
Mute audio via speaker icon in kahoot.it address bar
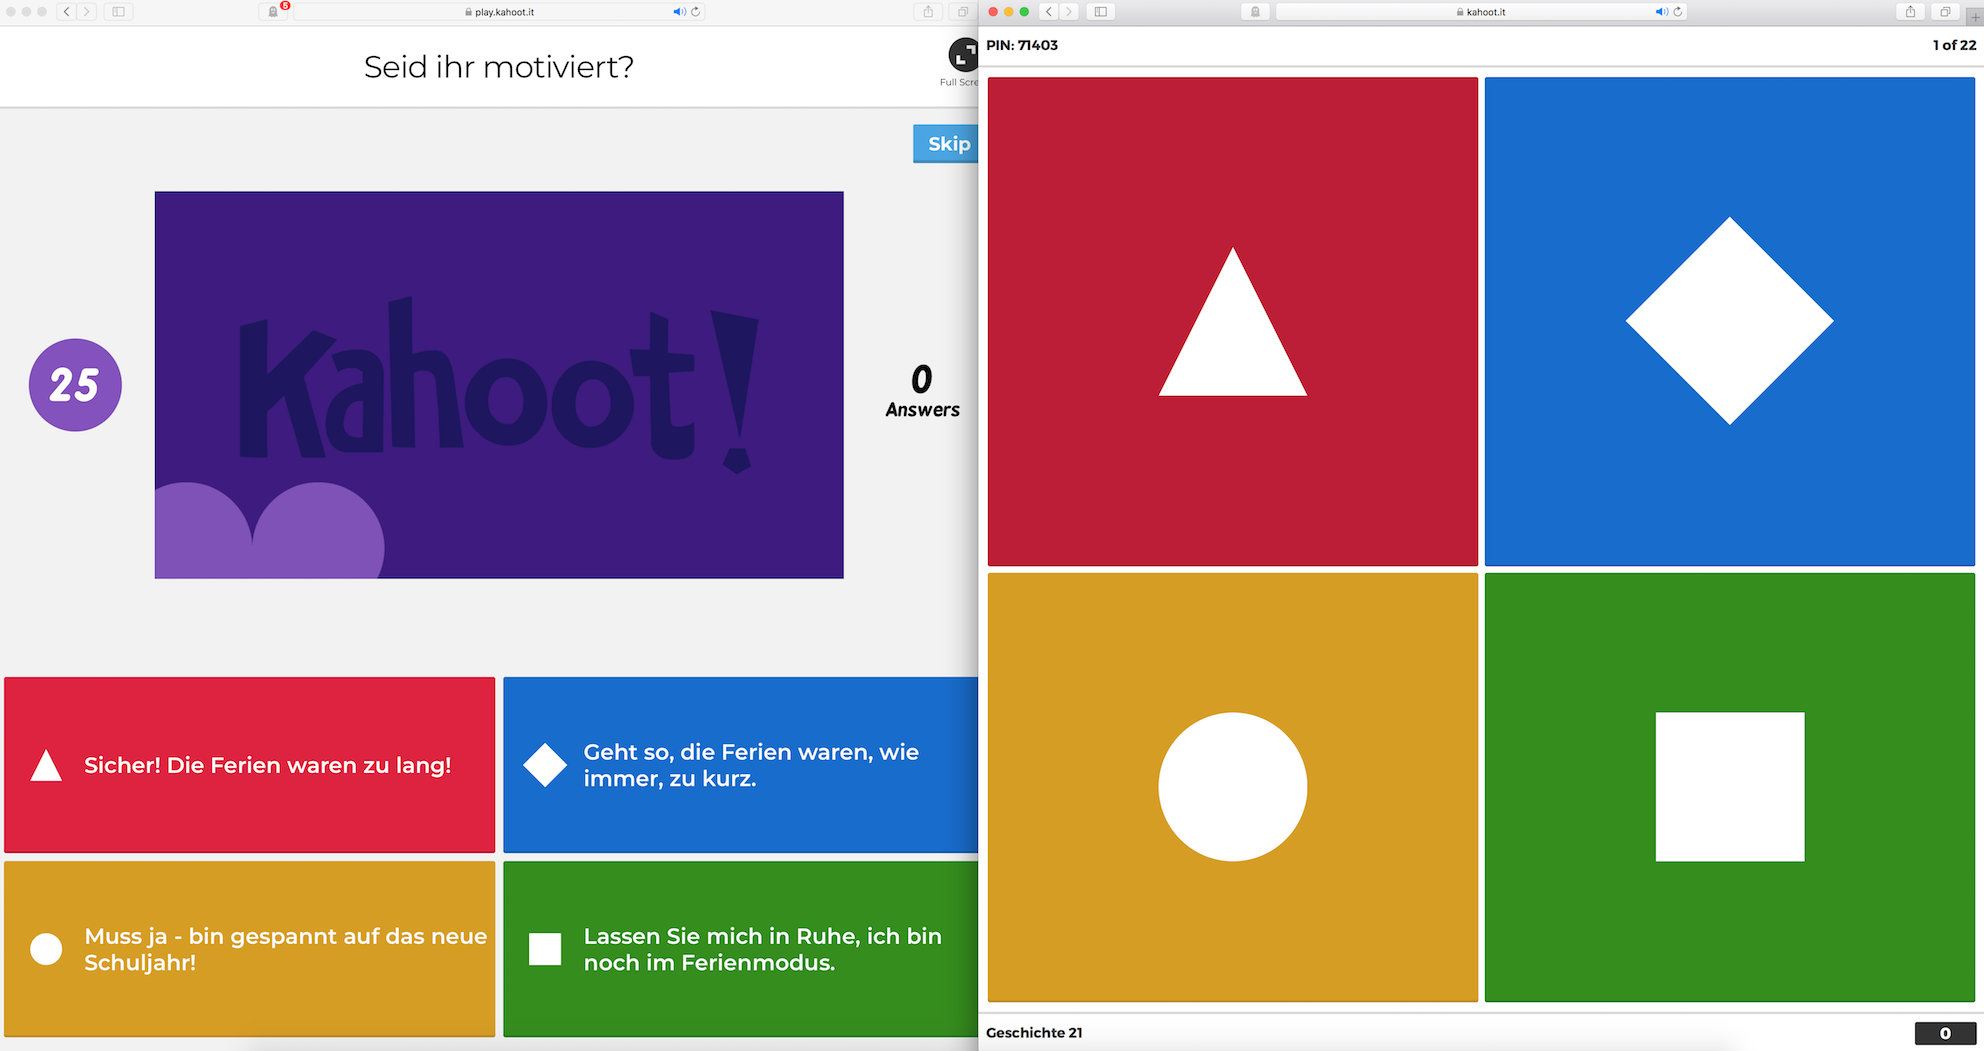pos(1661,12)
